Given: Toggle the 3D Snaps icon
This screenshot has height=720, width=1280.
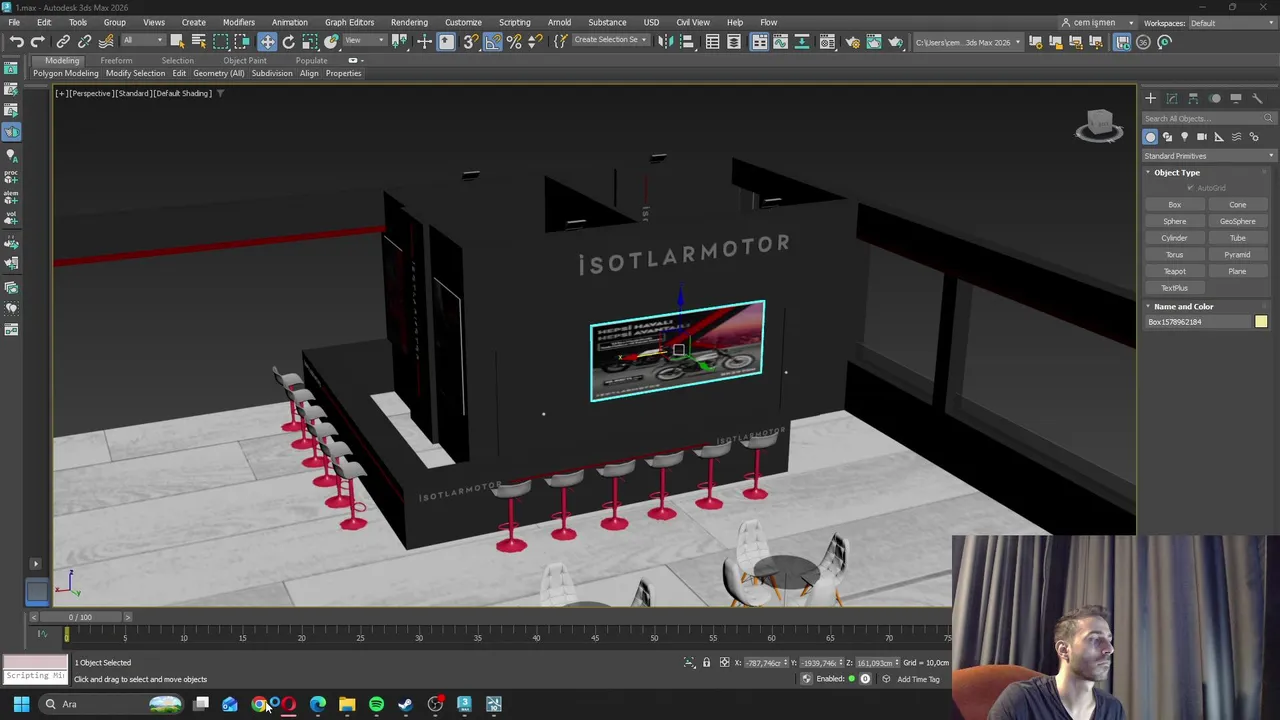Looking at the screenshot, I should pyautogui.click(x=470, y=41).
